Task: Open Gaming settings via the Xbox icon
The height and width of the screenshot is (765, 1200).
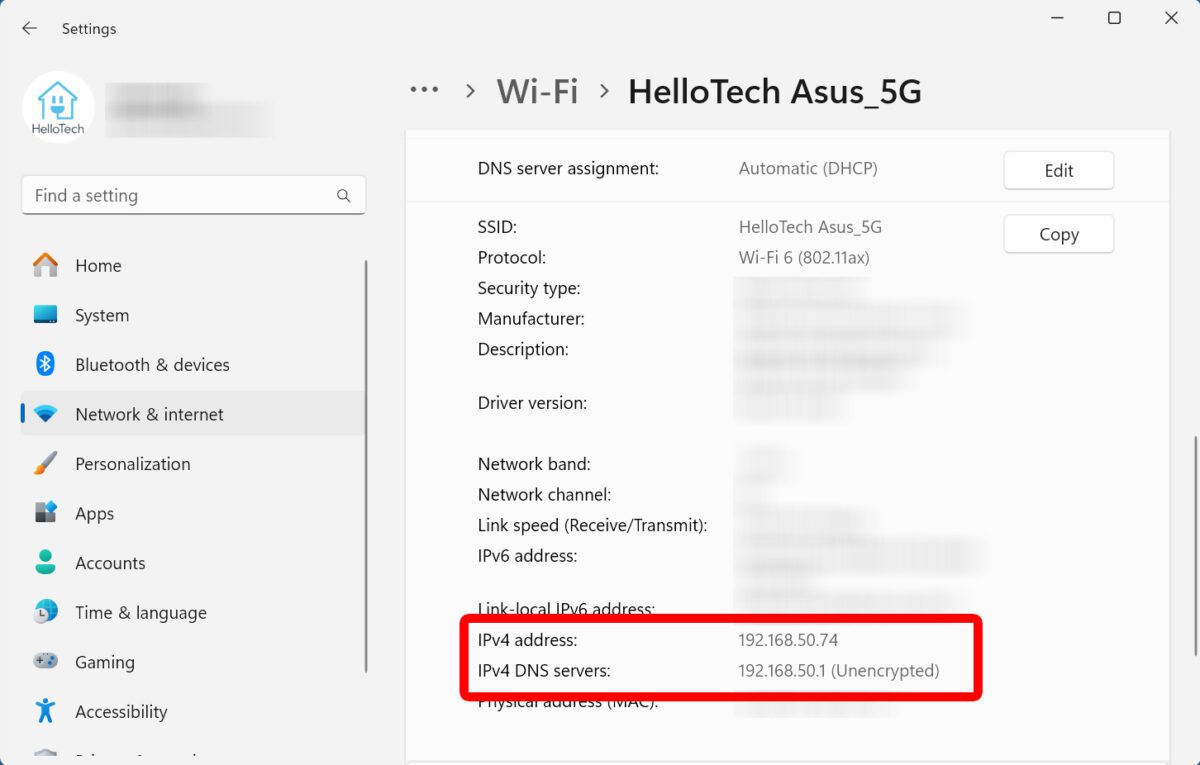Action: (x=45, y=662)
